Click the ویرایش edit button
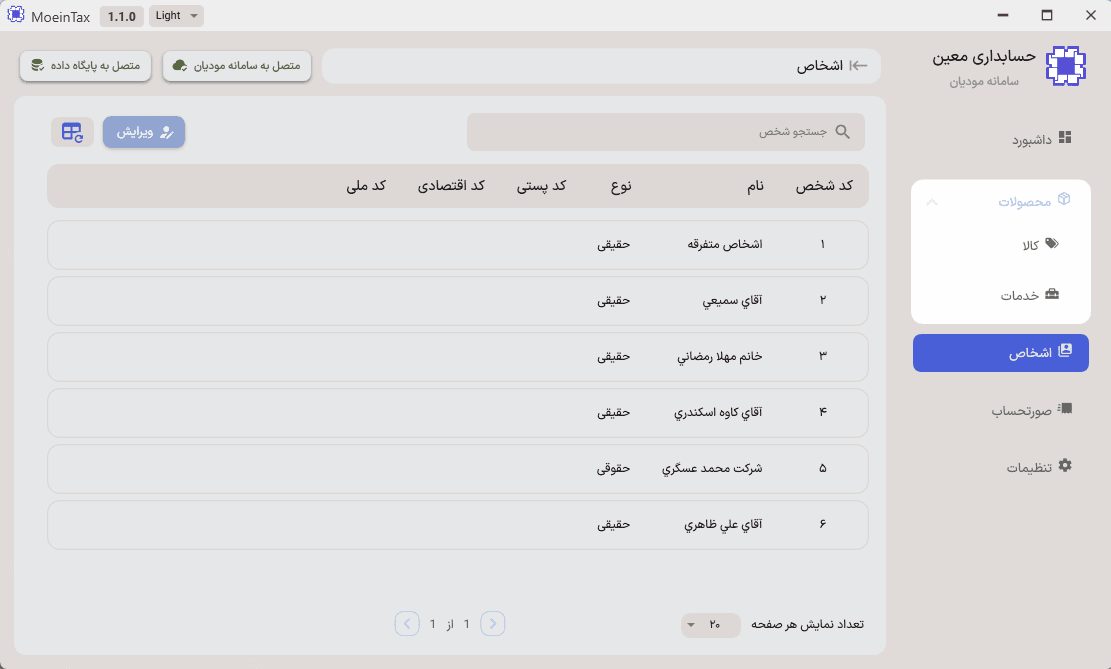 pyautogui.click(x=144, y=133)
